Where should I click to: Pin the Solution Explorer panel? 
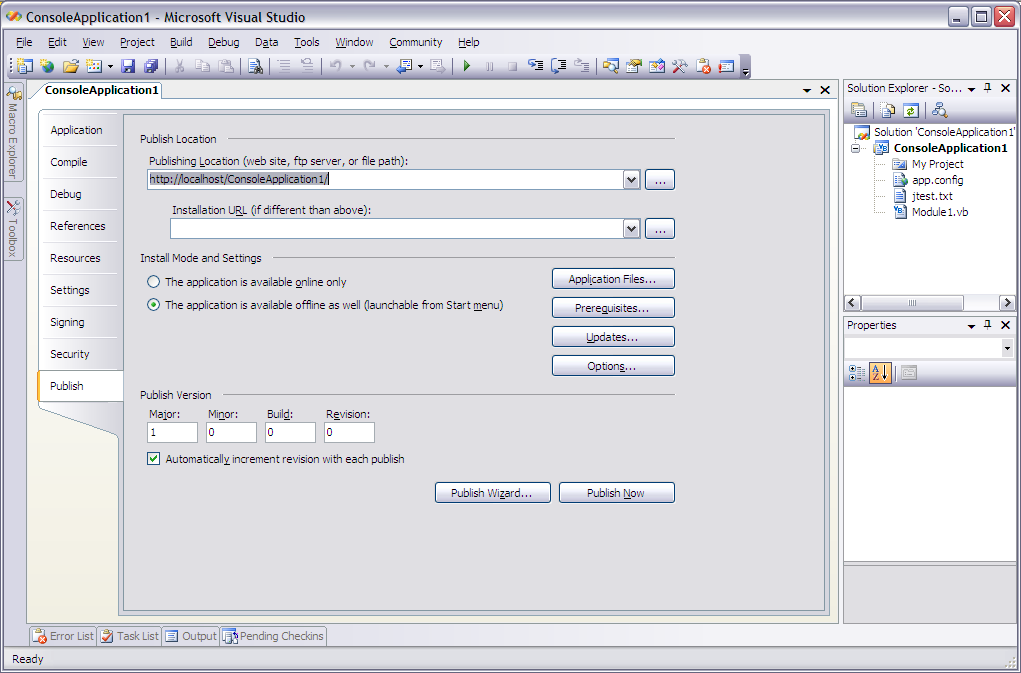pyautogui.click(x=988, y=88)
